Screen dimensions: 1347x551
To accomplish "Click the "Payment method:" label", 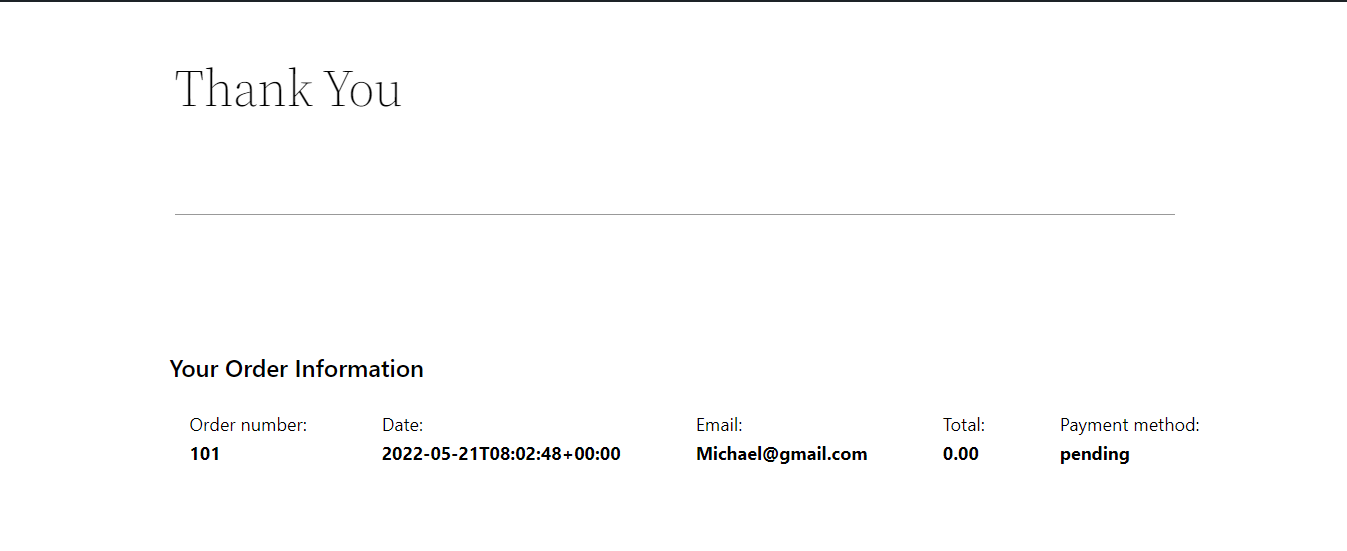I will coord(1129,425).
